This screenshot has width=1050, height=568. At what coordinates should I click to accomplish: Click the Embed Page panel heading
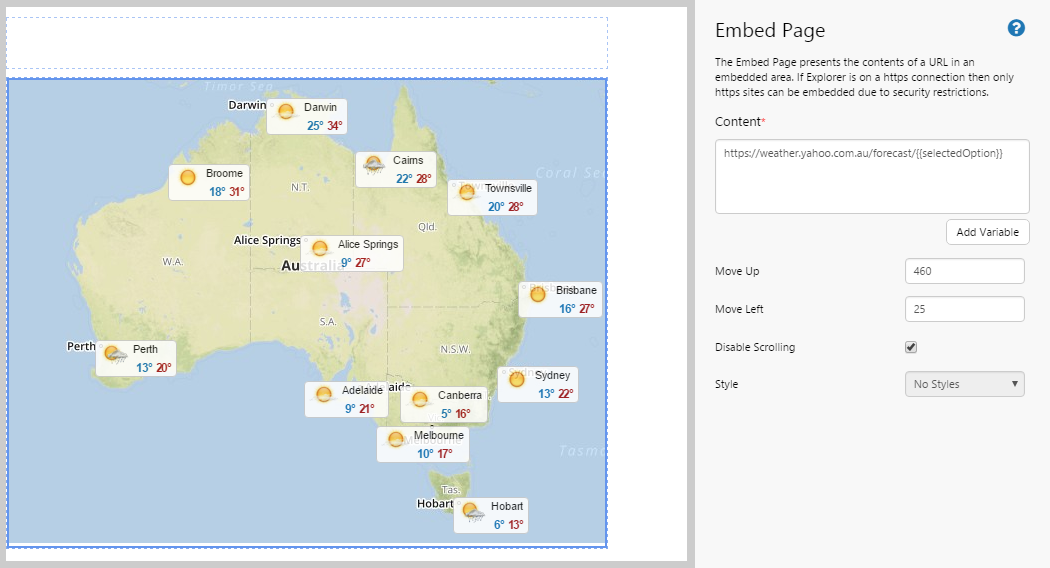pyautogui.click(x=770, y=31)
